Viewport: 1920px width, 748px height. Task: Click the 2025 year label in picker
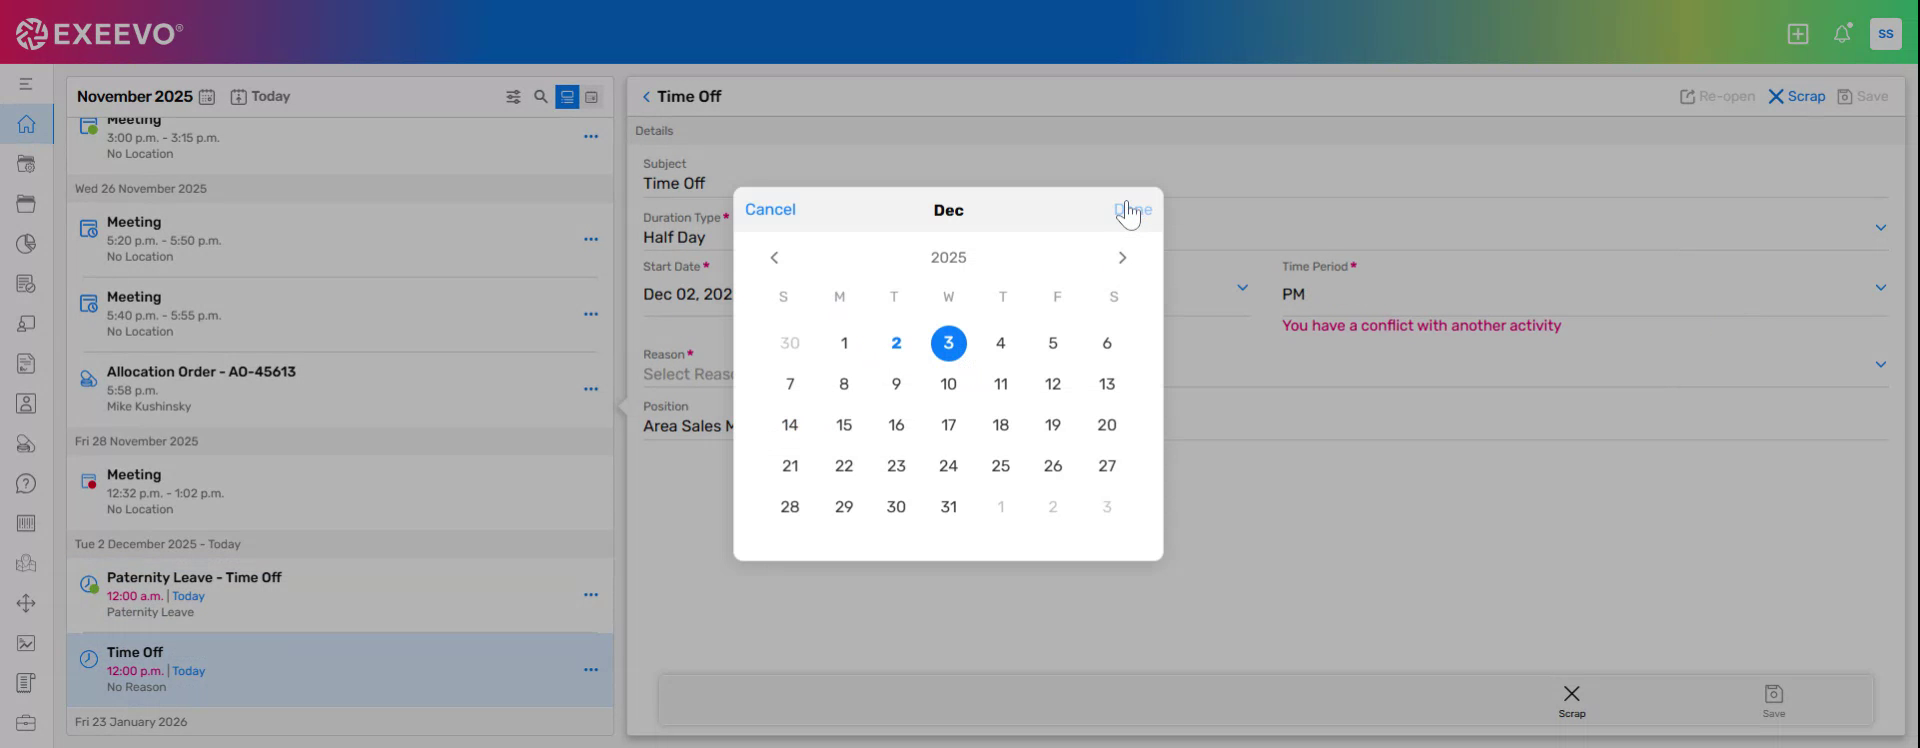tap(949, 258)
